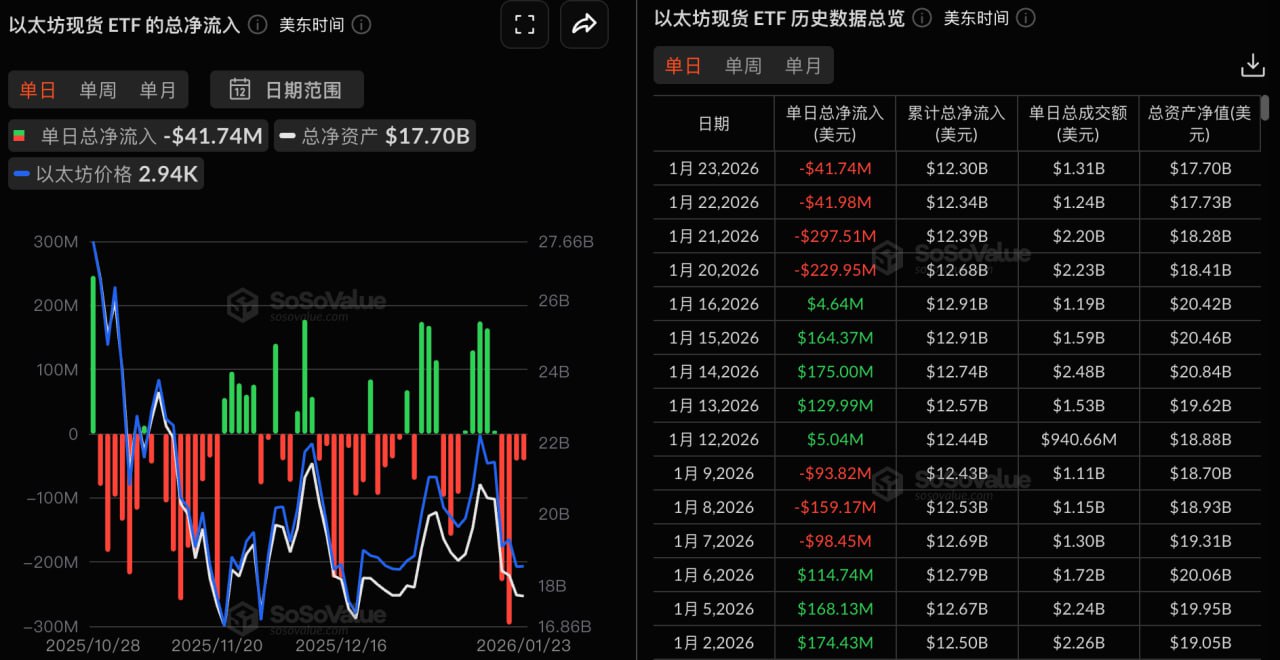1280x660 pixels.
Task: Select the date 1月 23,2026 in the table
Action: click(x=714, y=168)
